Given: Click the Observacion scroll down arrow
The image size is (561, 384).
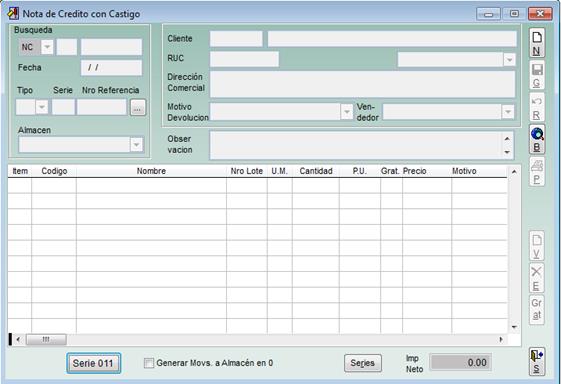Looking at the screenshot, I should click(507, 152).
